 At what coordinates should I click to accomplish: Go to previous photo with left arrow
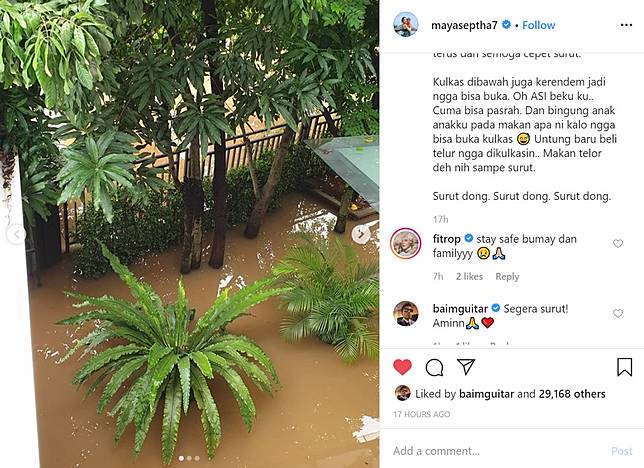pos(16,235)
